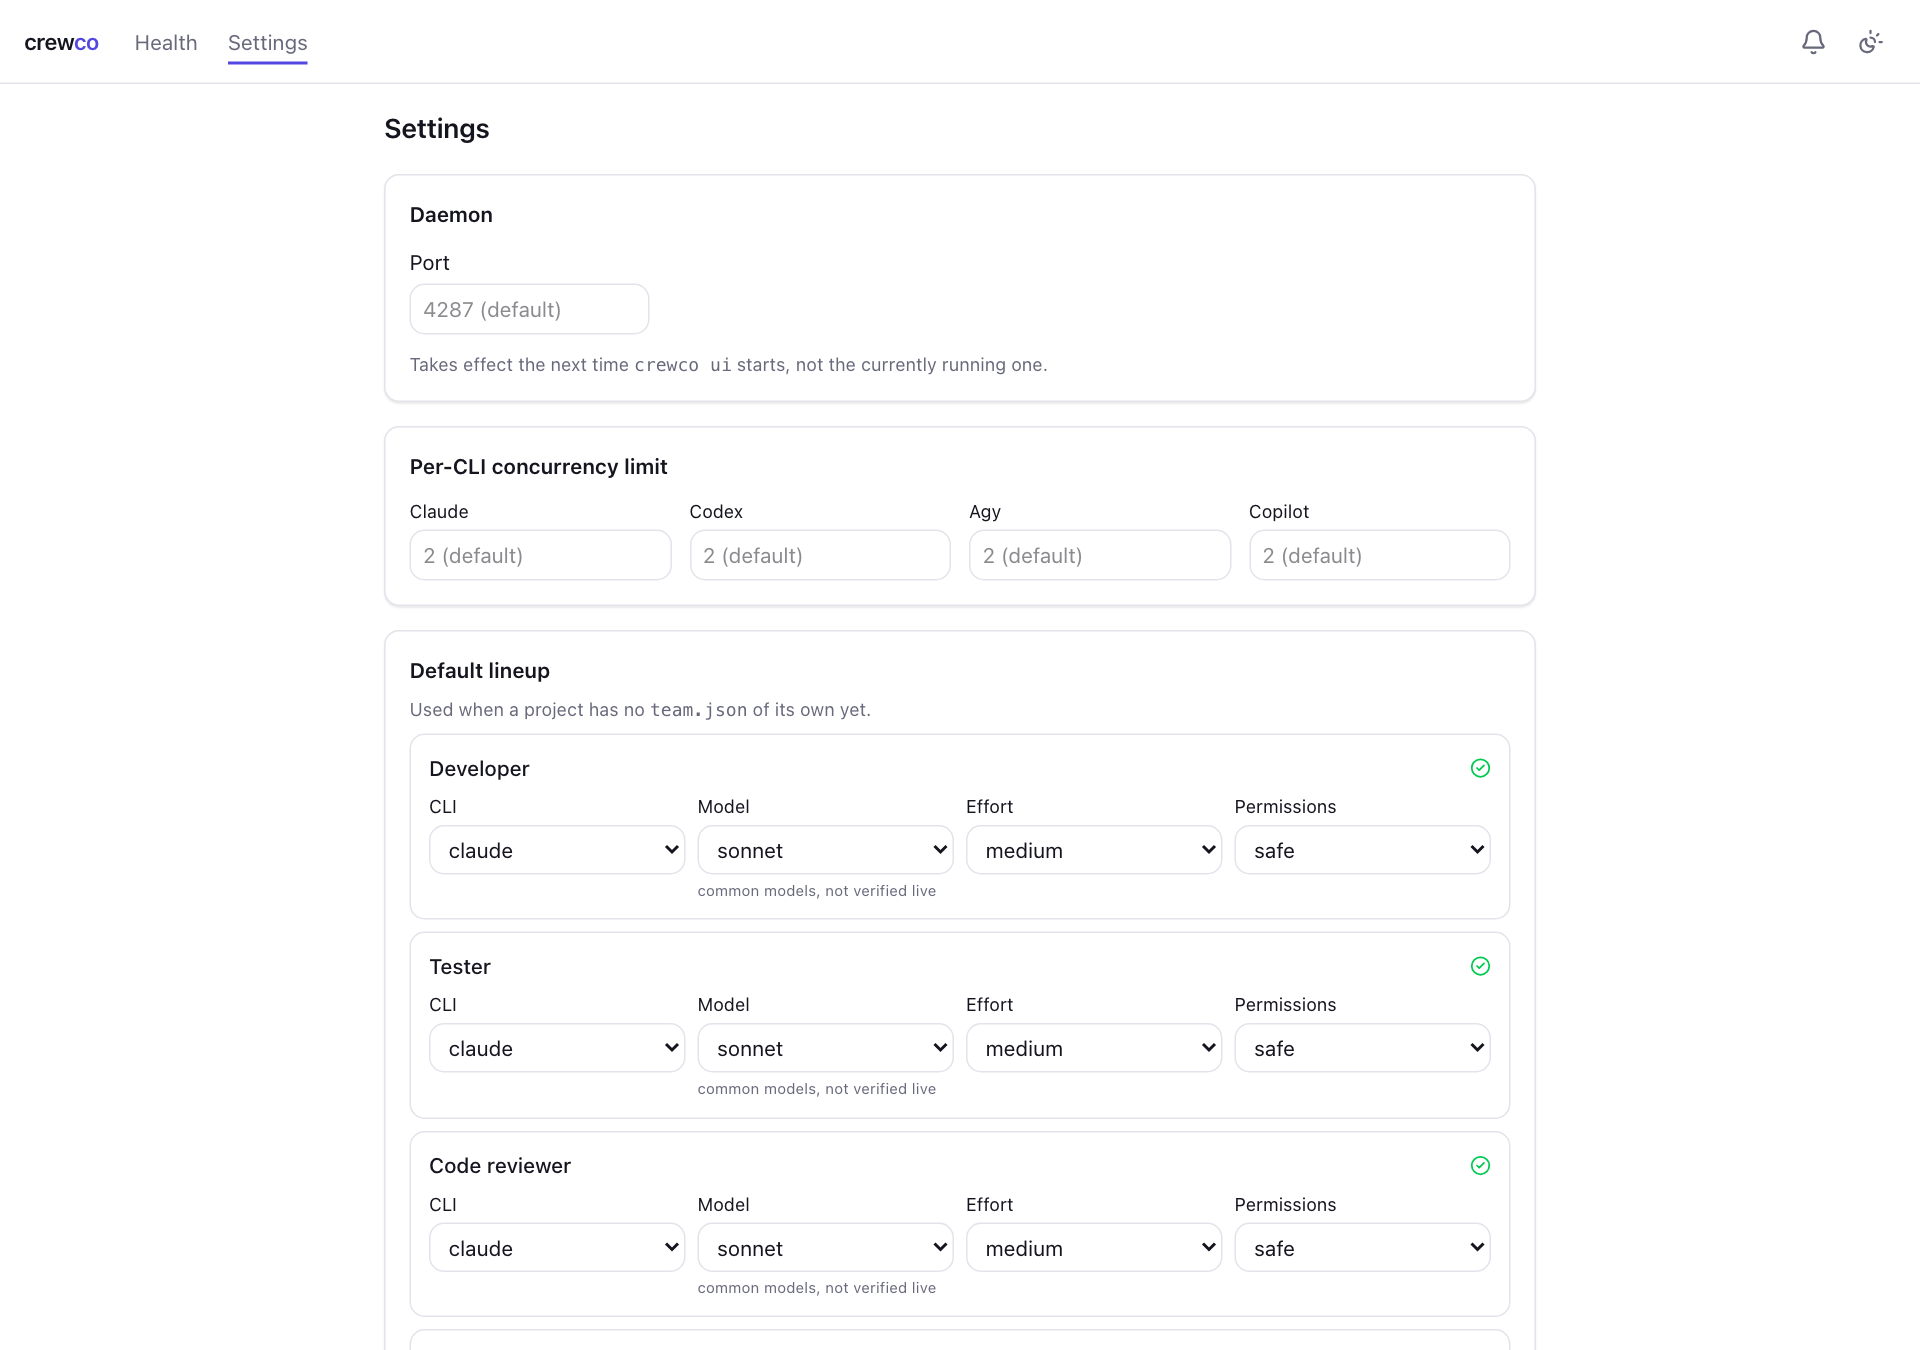Open the Settings tab
Screen dimensions: 1920x1350
click(x=267, y=42)
